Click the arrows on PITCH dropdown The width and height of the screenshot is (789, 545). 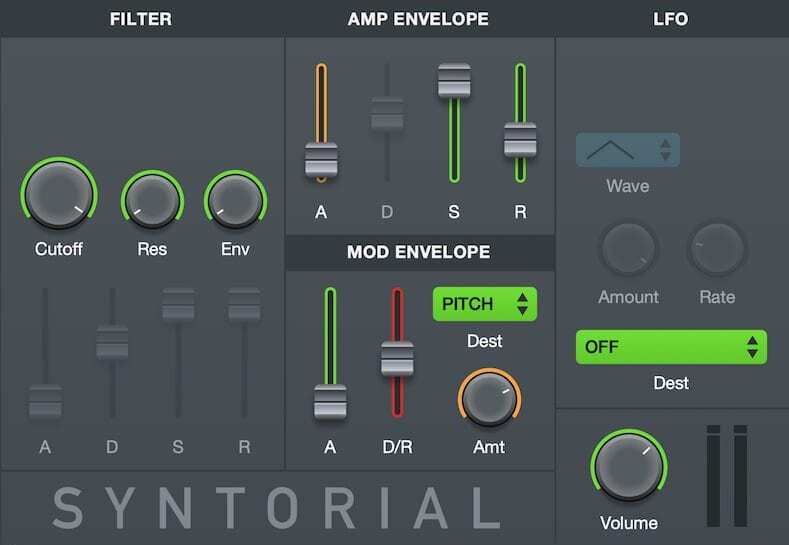click(522, 304)
